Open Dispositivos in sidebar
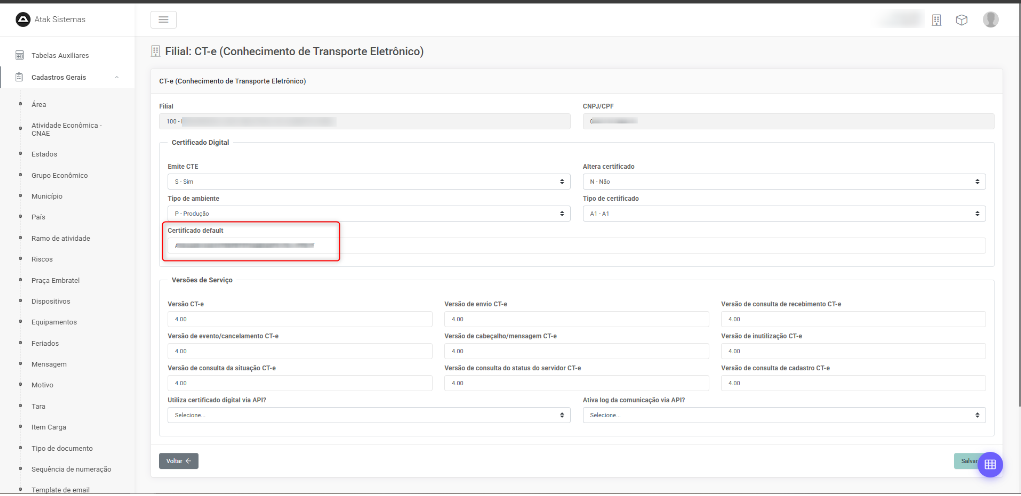 [x=50, y=301]
